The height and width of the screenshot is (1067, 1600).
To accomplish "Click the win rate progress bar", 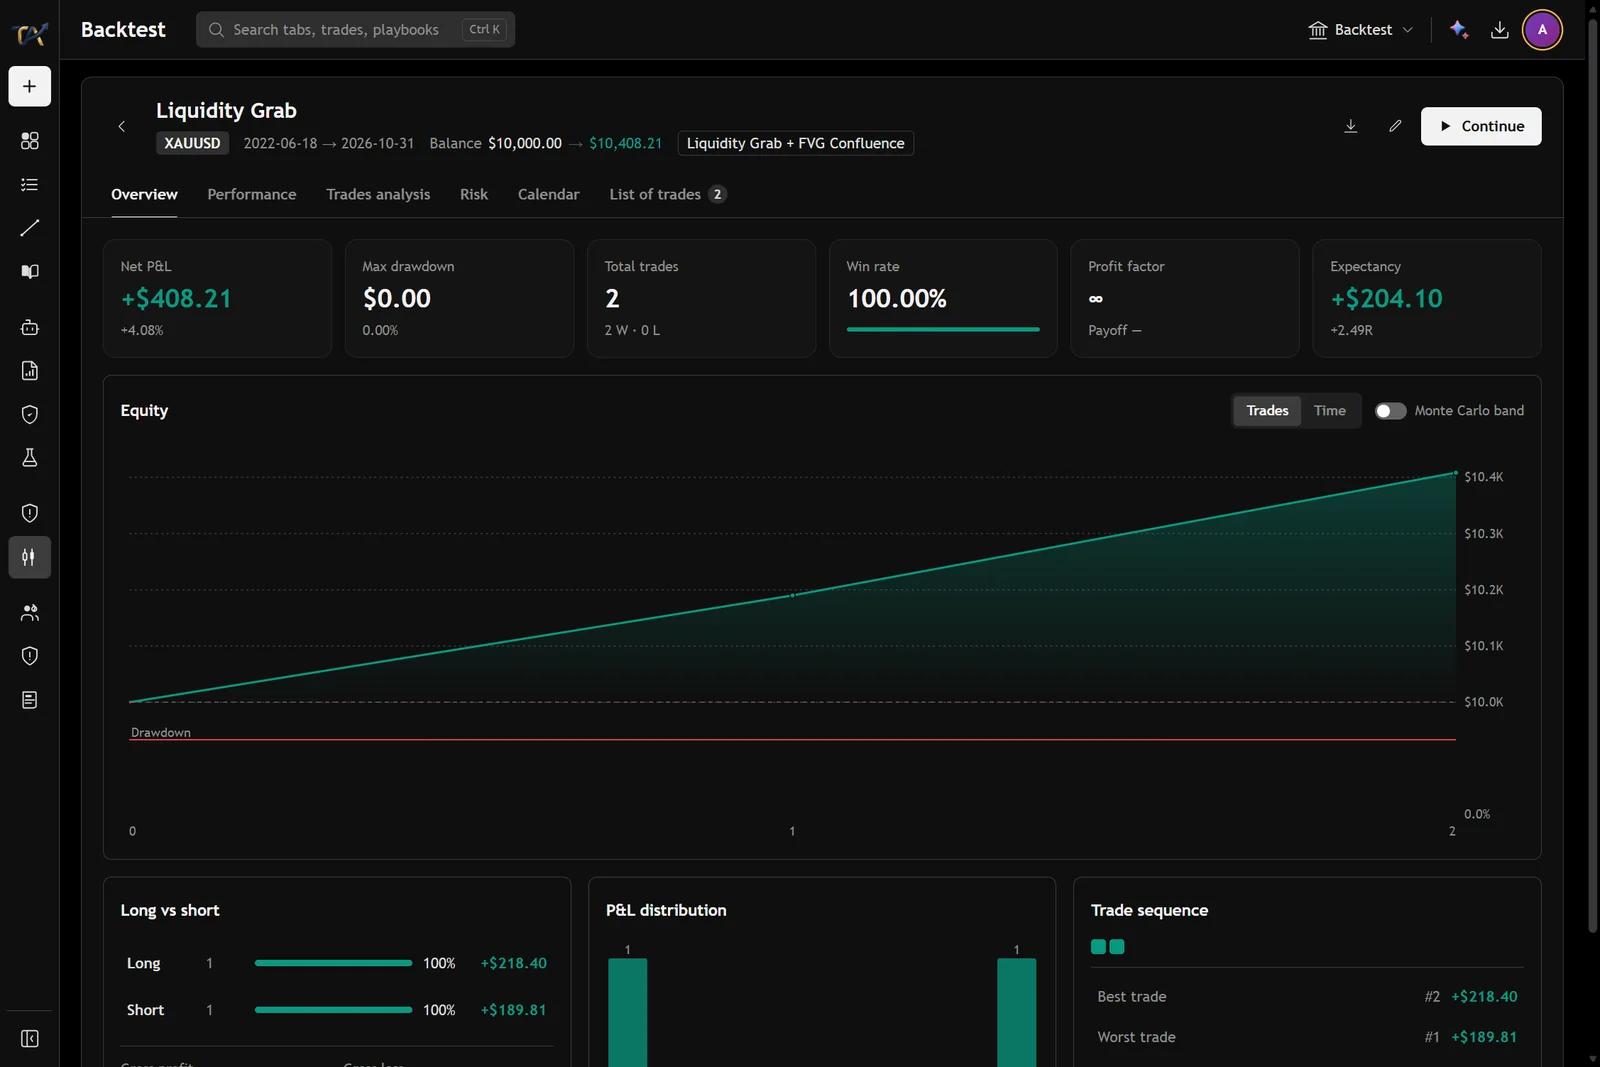I will pyautogui.click(x=943, y=329).
